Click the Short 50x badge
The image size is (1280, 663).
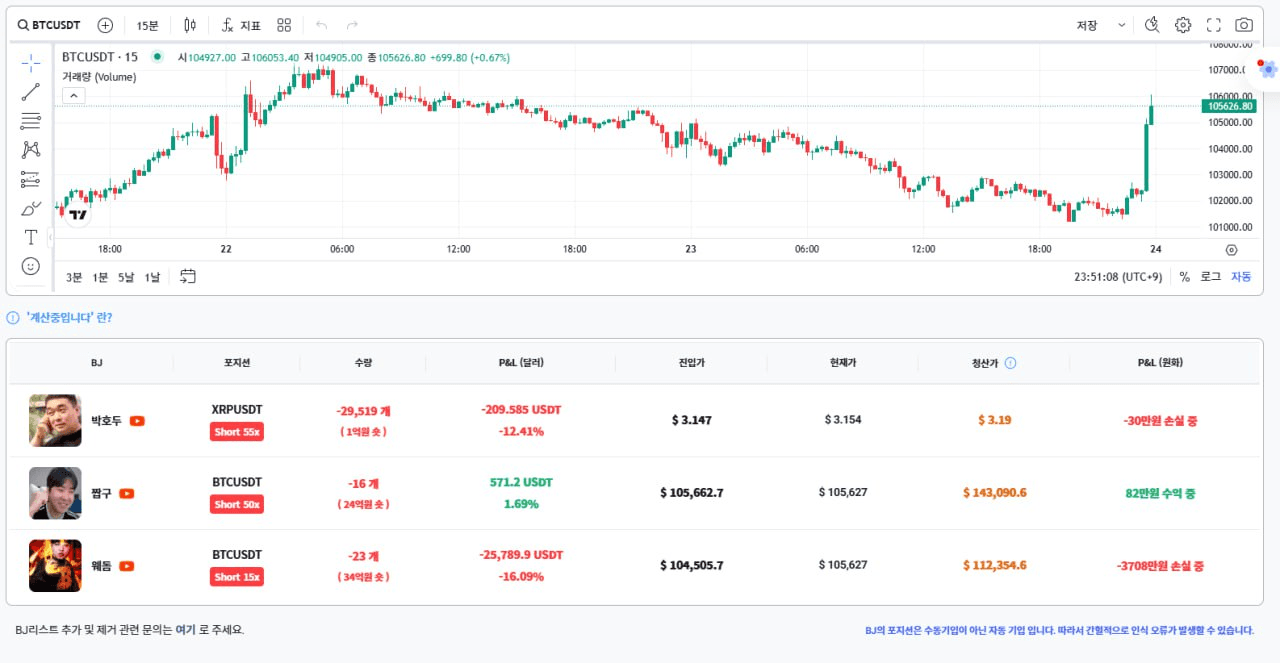click(237, 505)
